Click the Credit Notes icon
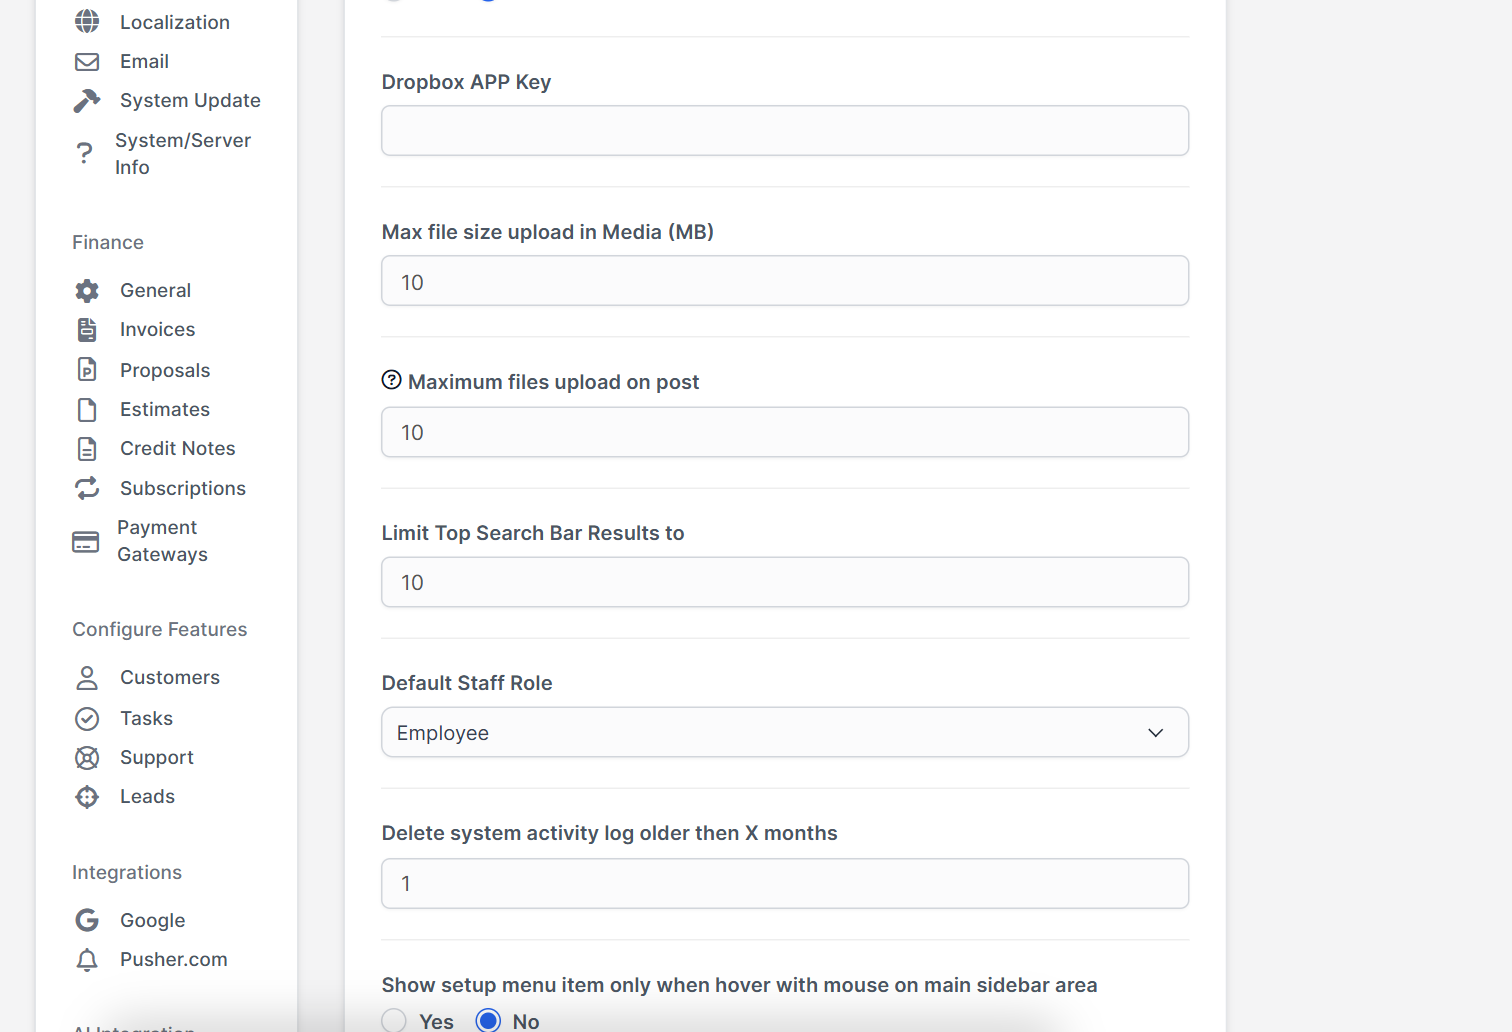The height and width of the screenshot is (1032, 1512). pyautogui.click(x=87, y=449)
